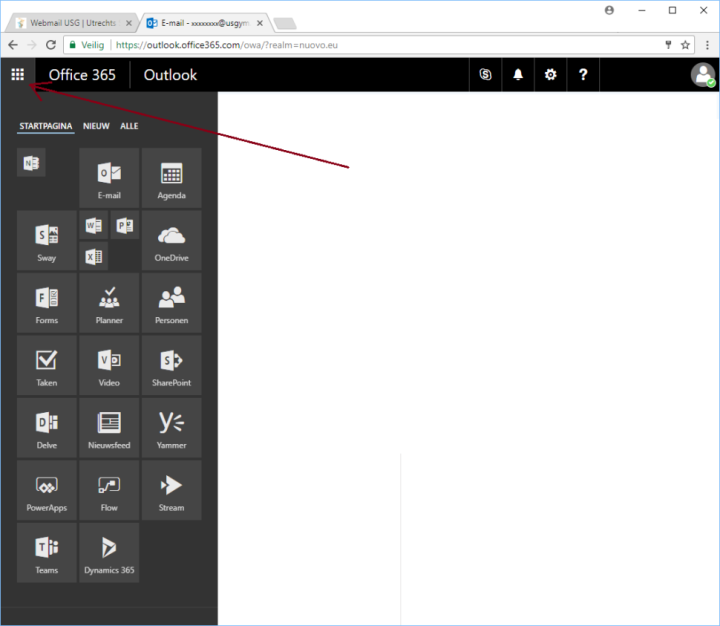Open the app launcher waffle icon
The image size is (720, 626).
tap(17, 74)
